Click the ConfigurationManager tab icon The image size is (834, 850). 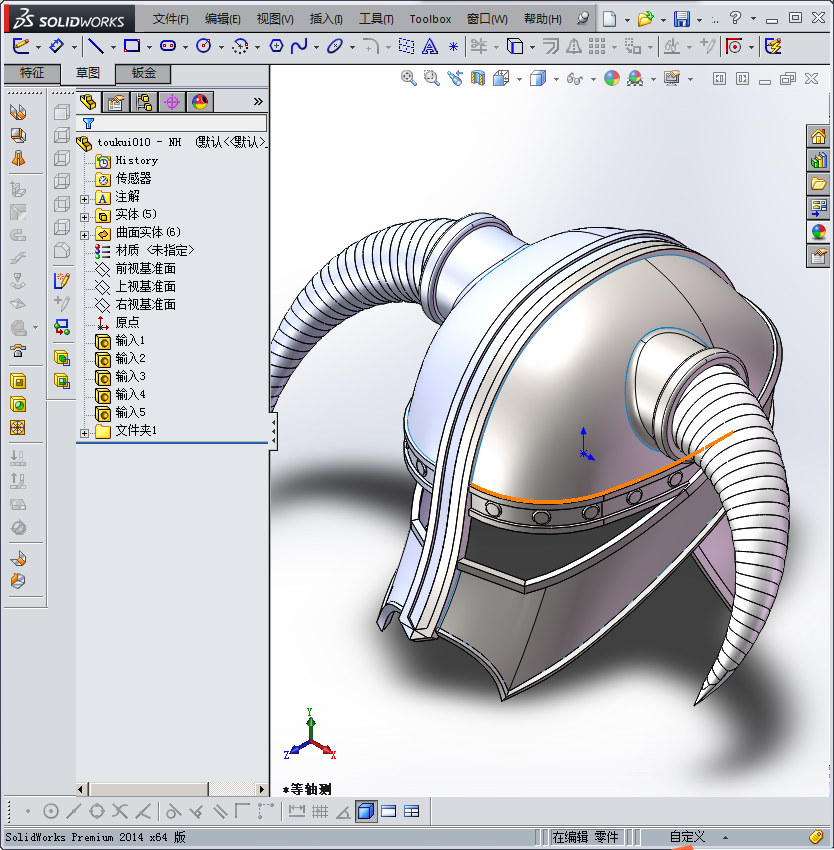coord(143,101)
